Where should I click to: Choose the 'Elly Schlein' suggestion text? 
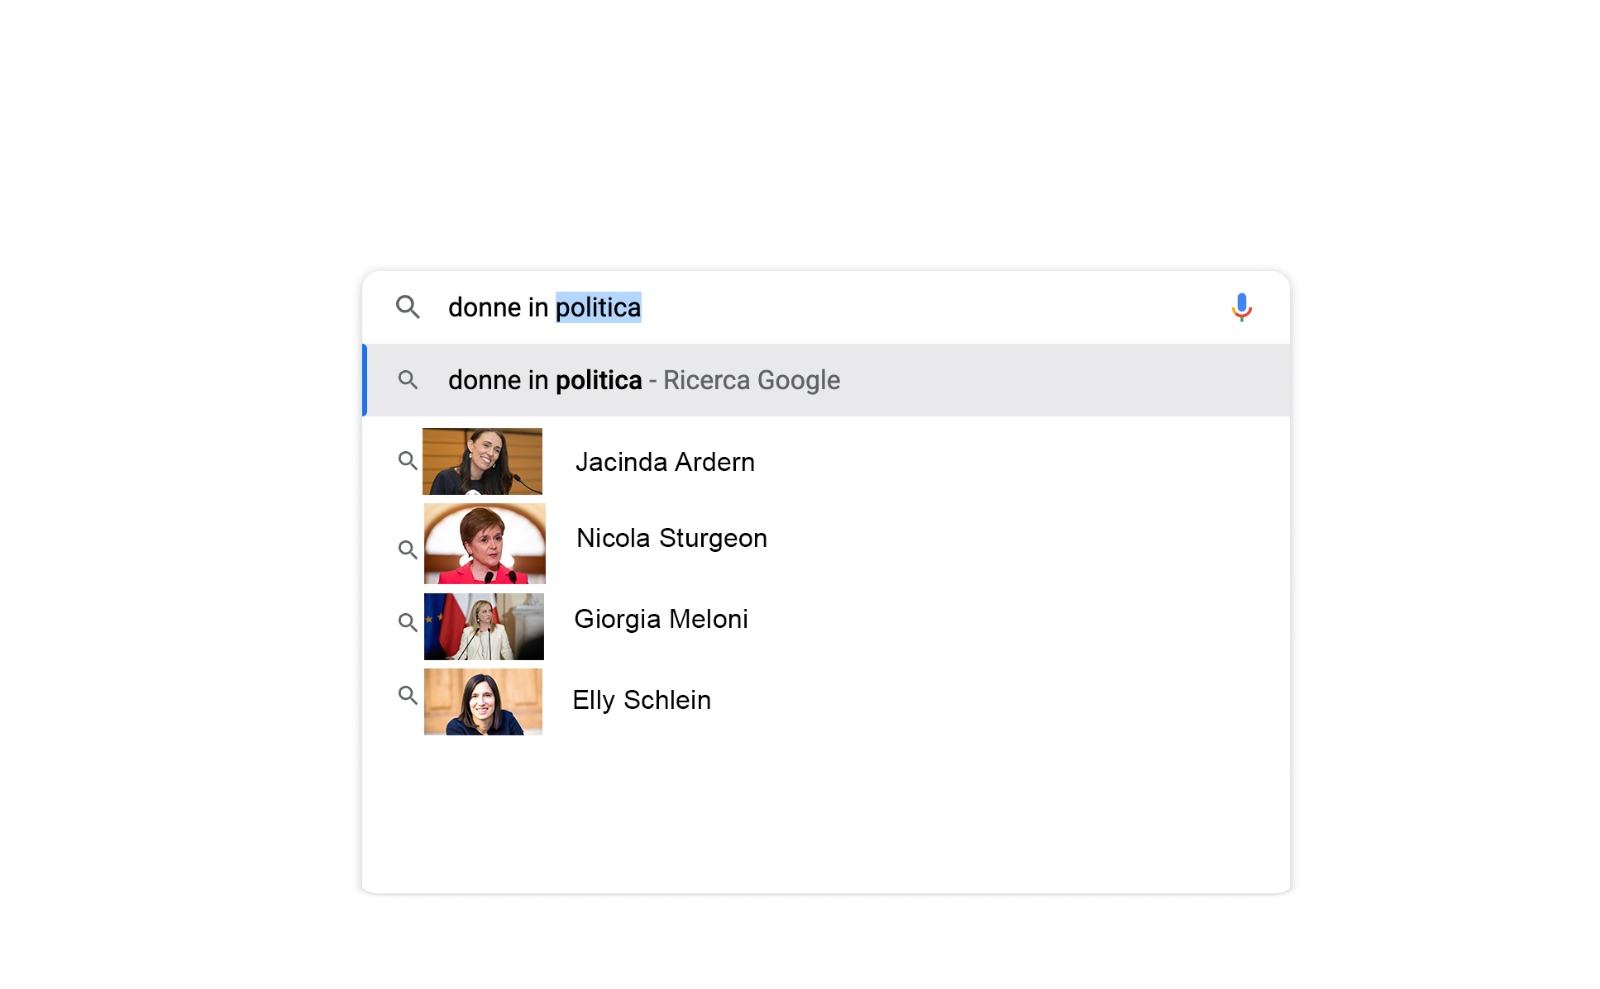pyautogui.click(x=642, y=700)
